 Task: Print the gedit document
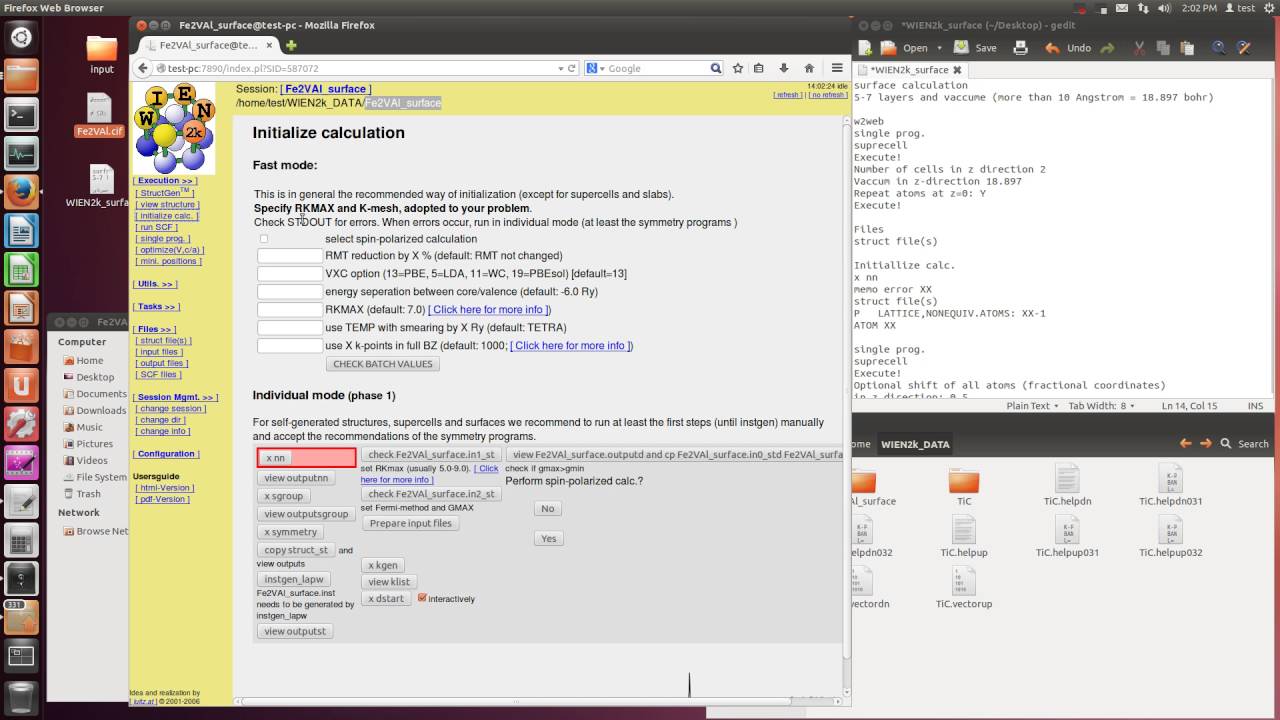1020,47
